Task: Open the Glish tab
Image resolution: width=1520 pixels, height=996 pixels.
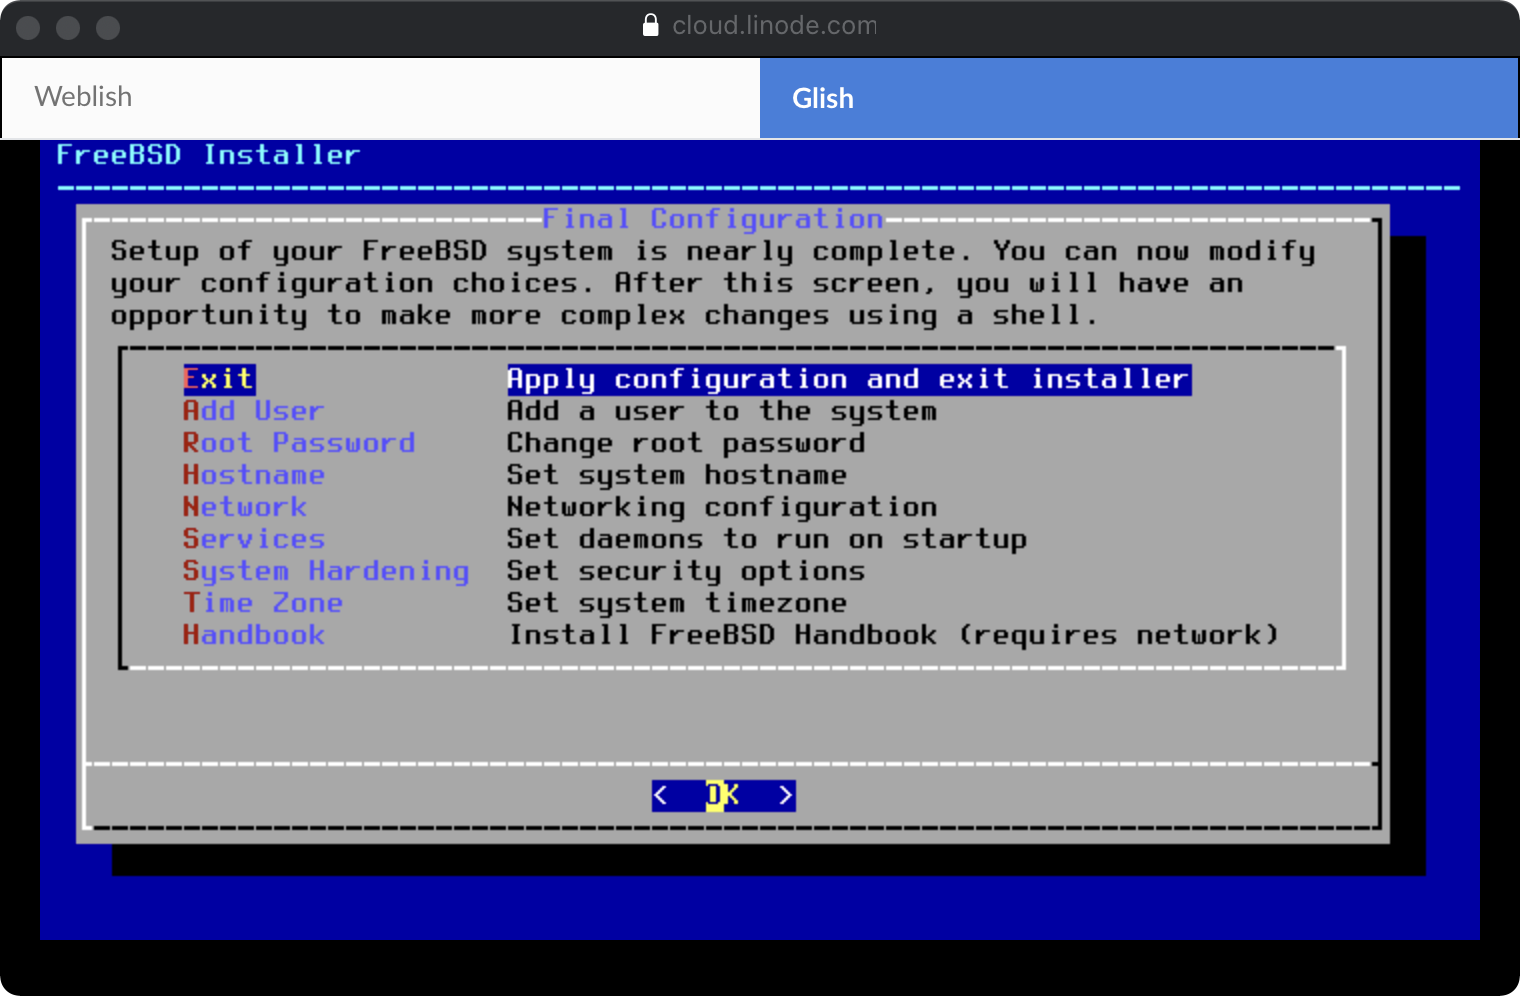Action: (x=1138, y=98)
